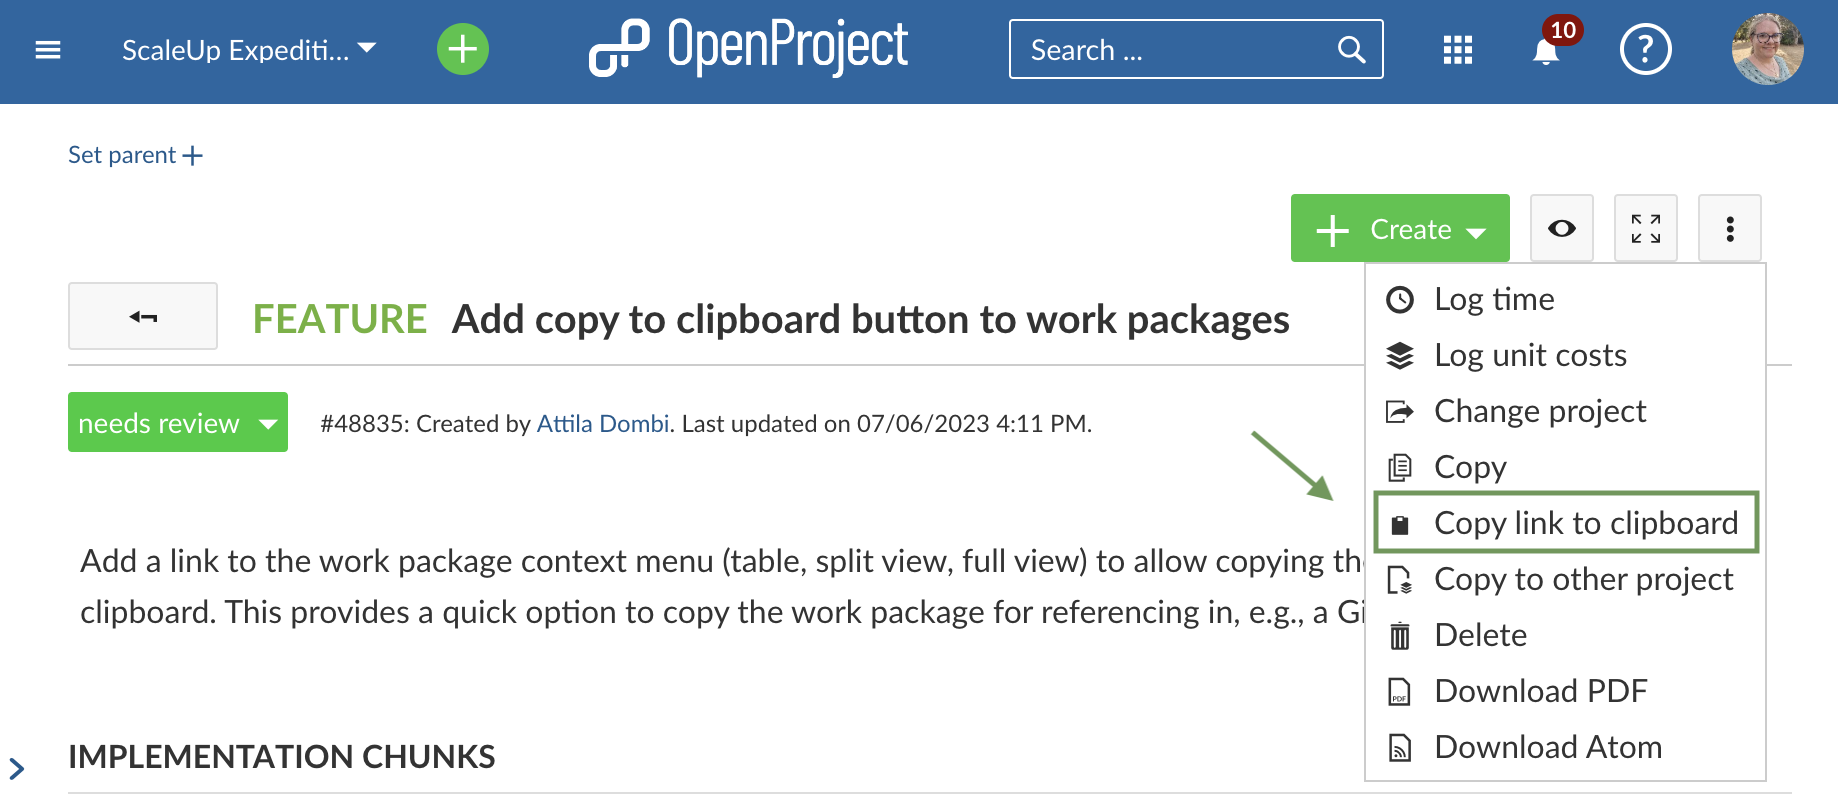Open Attila Dombi's profile link
1838x806 pixels.
pyautogui.click(x=602, y=423)
